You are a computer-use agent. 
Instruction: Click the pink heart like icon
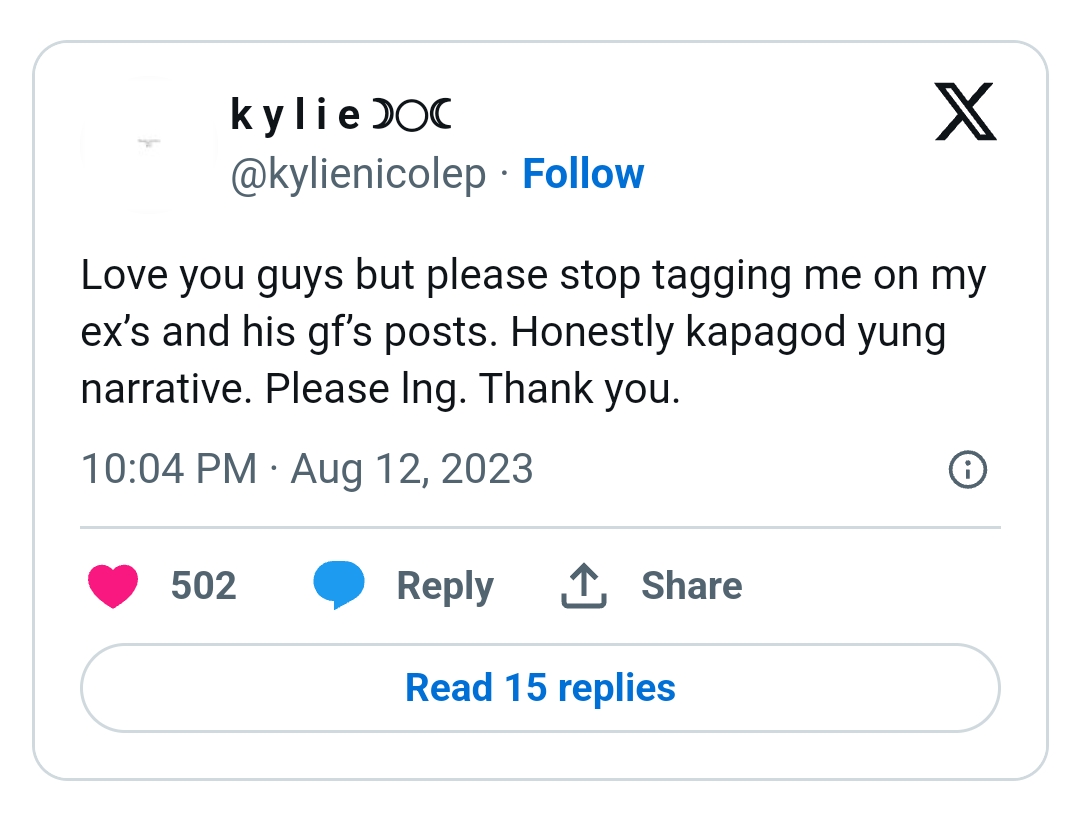click(x=112, y=586)
